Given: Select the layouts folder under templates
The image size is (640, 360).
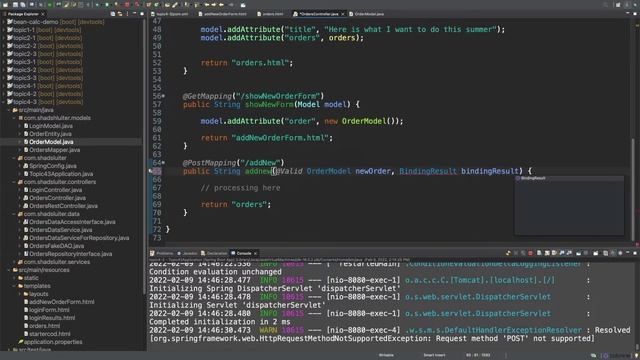Looking at the screenshot, I should [x=38, y=294].
